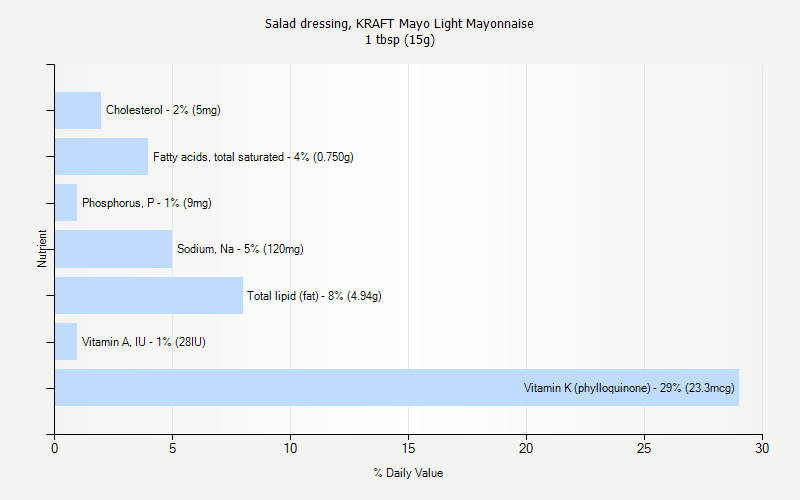Click the Phosphorus bar
The width and height of the screenshot is (800, 500).
[x=66, y=203]
